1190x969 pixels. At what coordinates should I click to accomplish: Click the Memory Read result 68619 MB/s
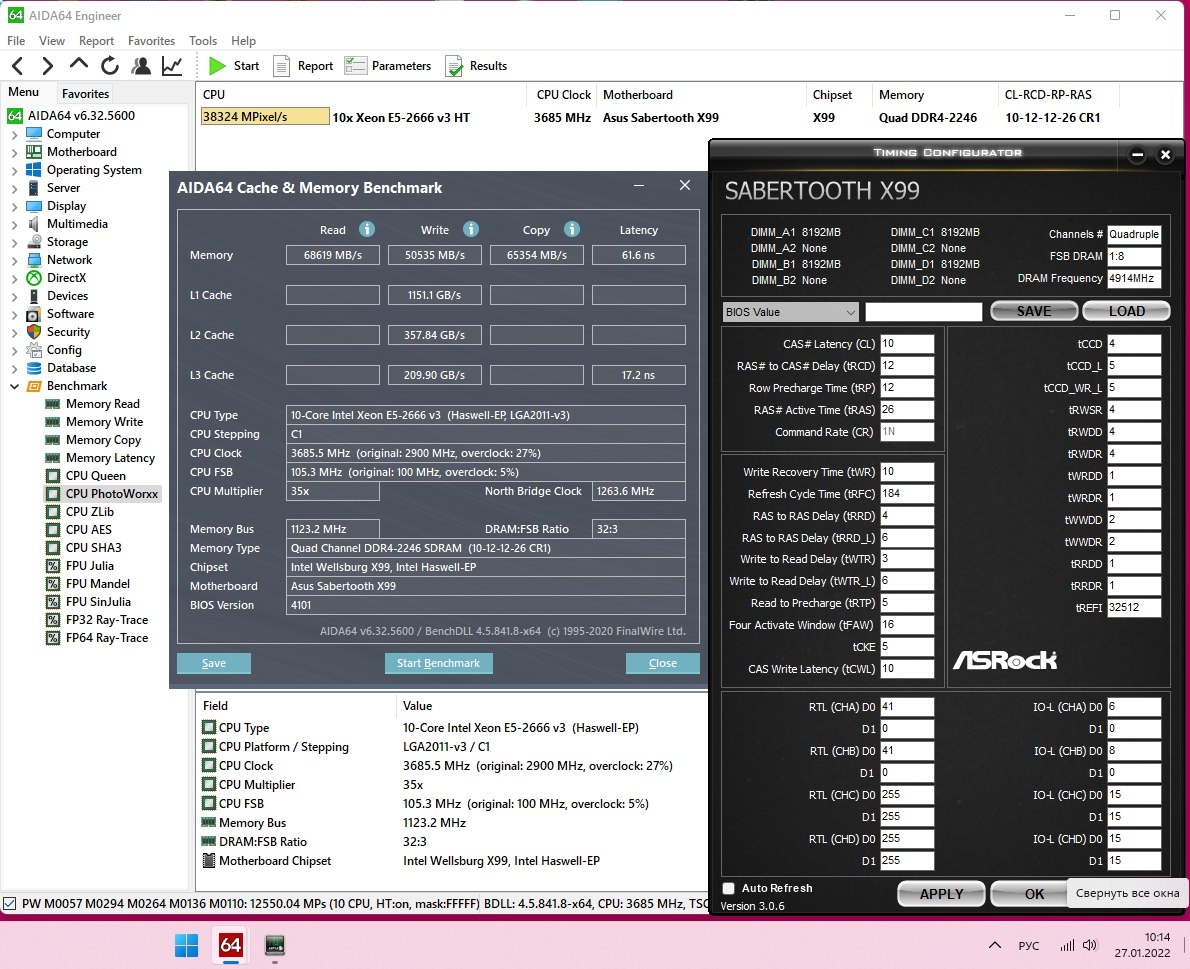point(332,256)
